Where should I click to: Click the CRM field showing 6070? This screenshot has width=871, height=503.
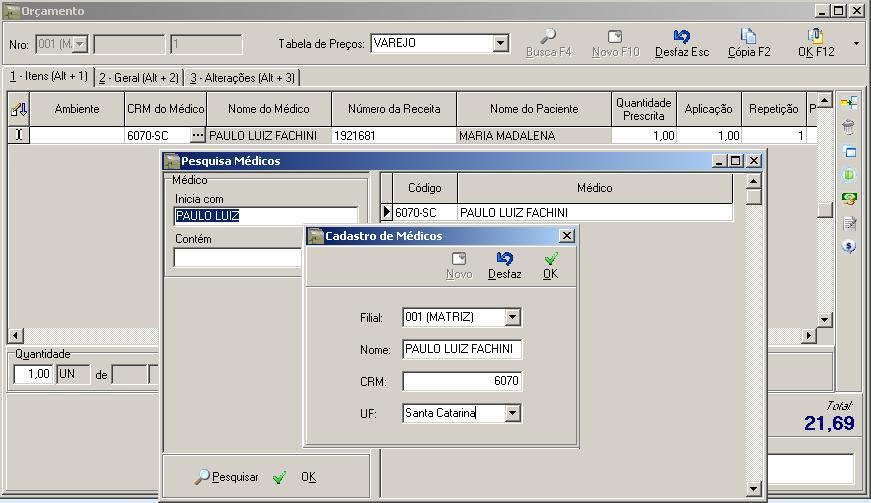point(462,381)
